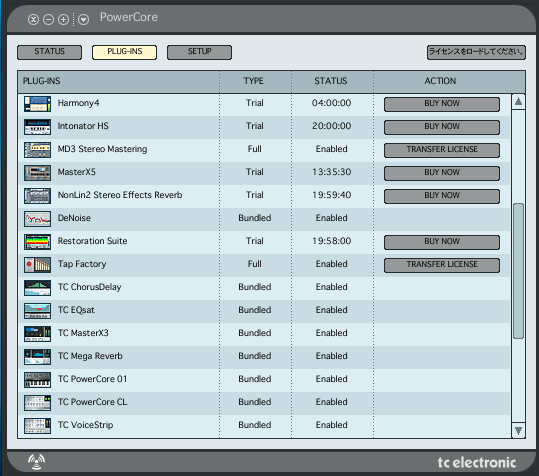This screenshot has width=539, height=476.
Task: Select the Harmony4 name text
Action: click(78, 103)
